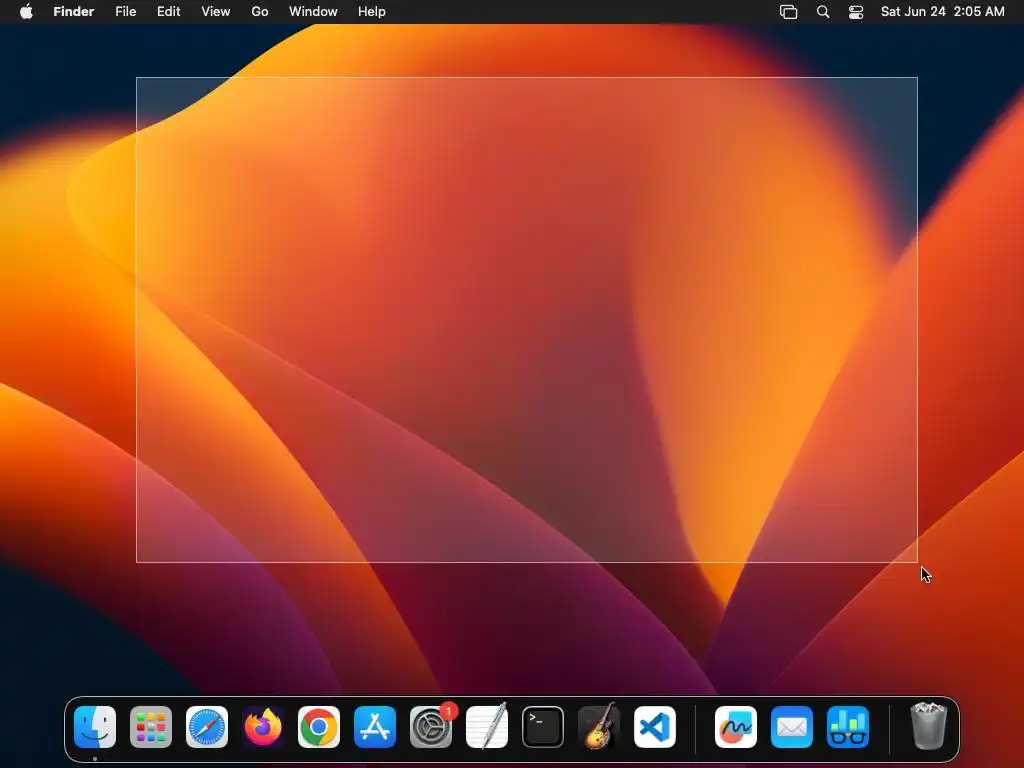This screenshot has height=768, width=1024.
Task: Open the Apple menu
Action: point(26,12)
